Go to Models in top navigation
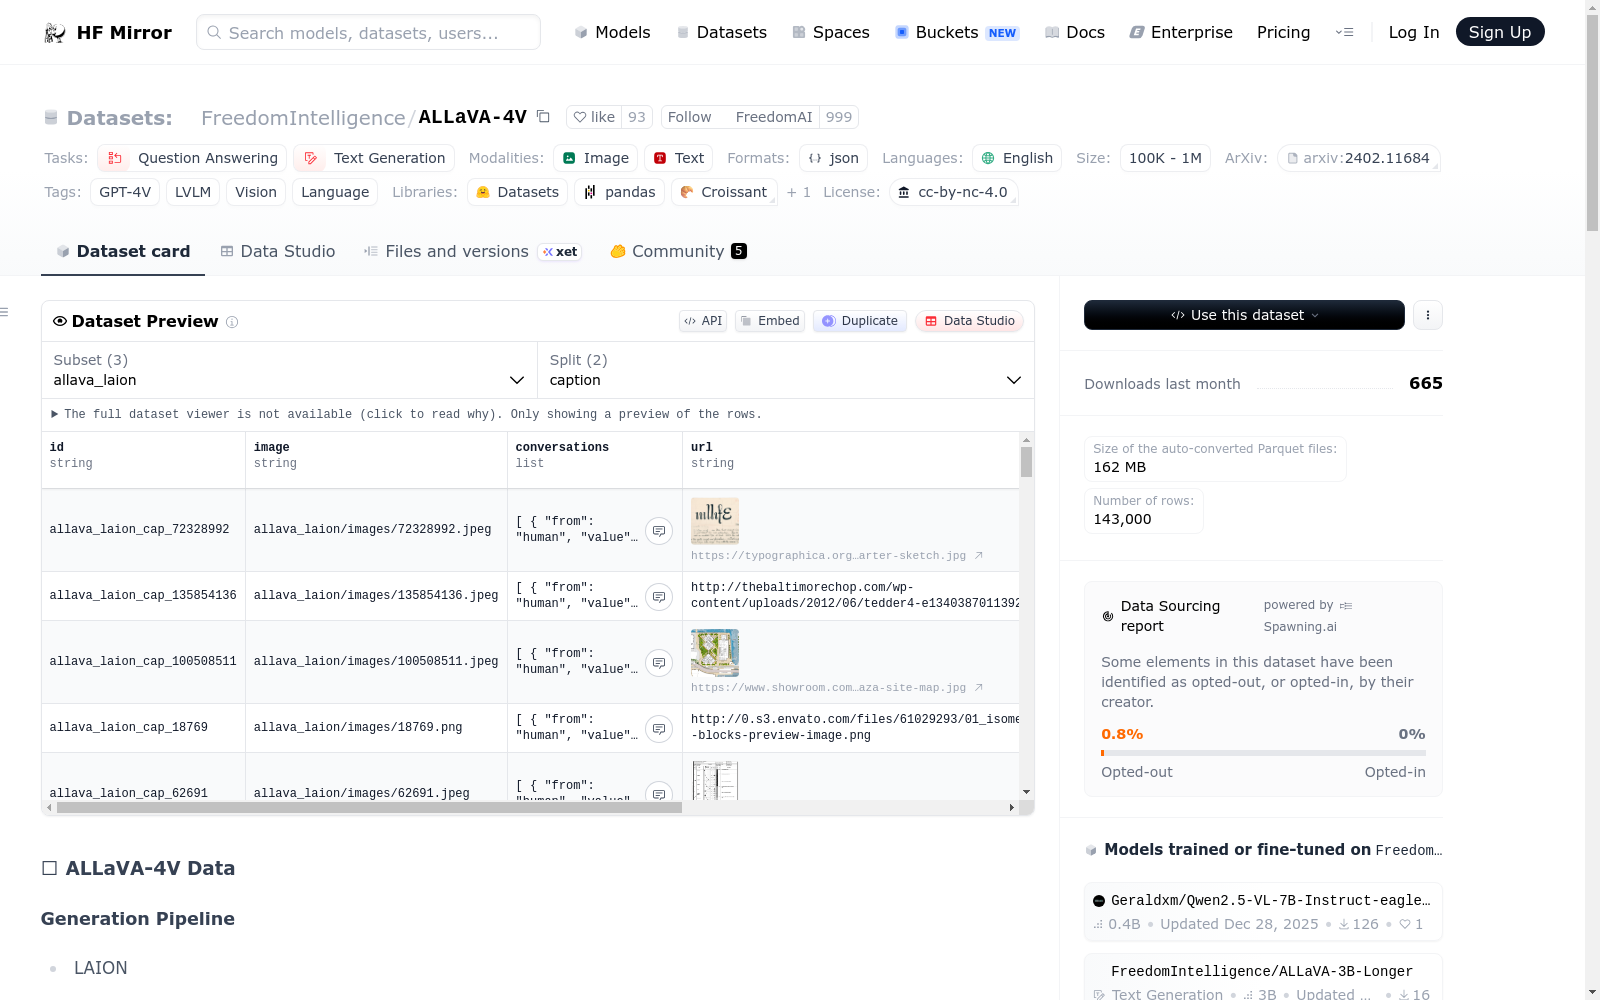This screenshot has height=1000, width=1600. (x=612, y=32)
